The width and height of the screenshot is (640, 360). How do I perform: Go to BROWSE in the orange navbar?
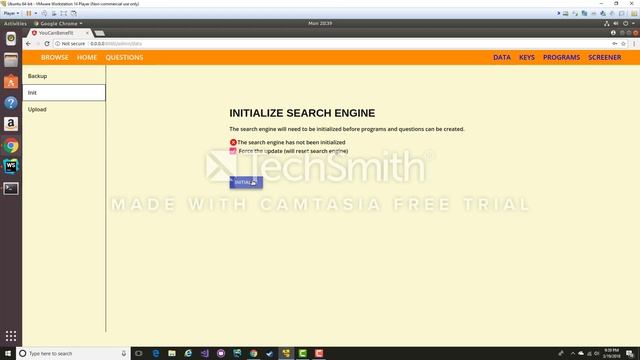click(x=55, y=58)
